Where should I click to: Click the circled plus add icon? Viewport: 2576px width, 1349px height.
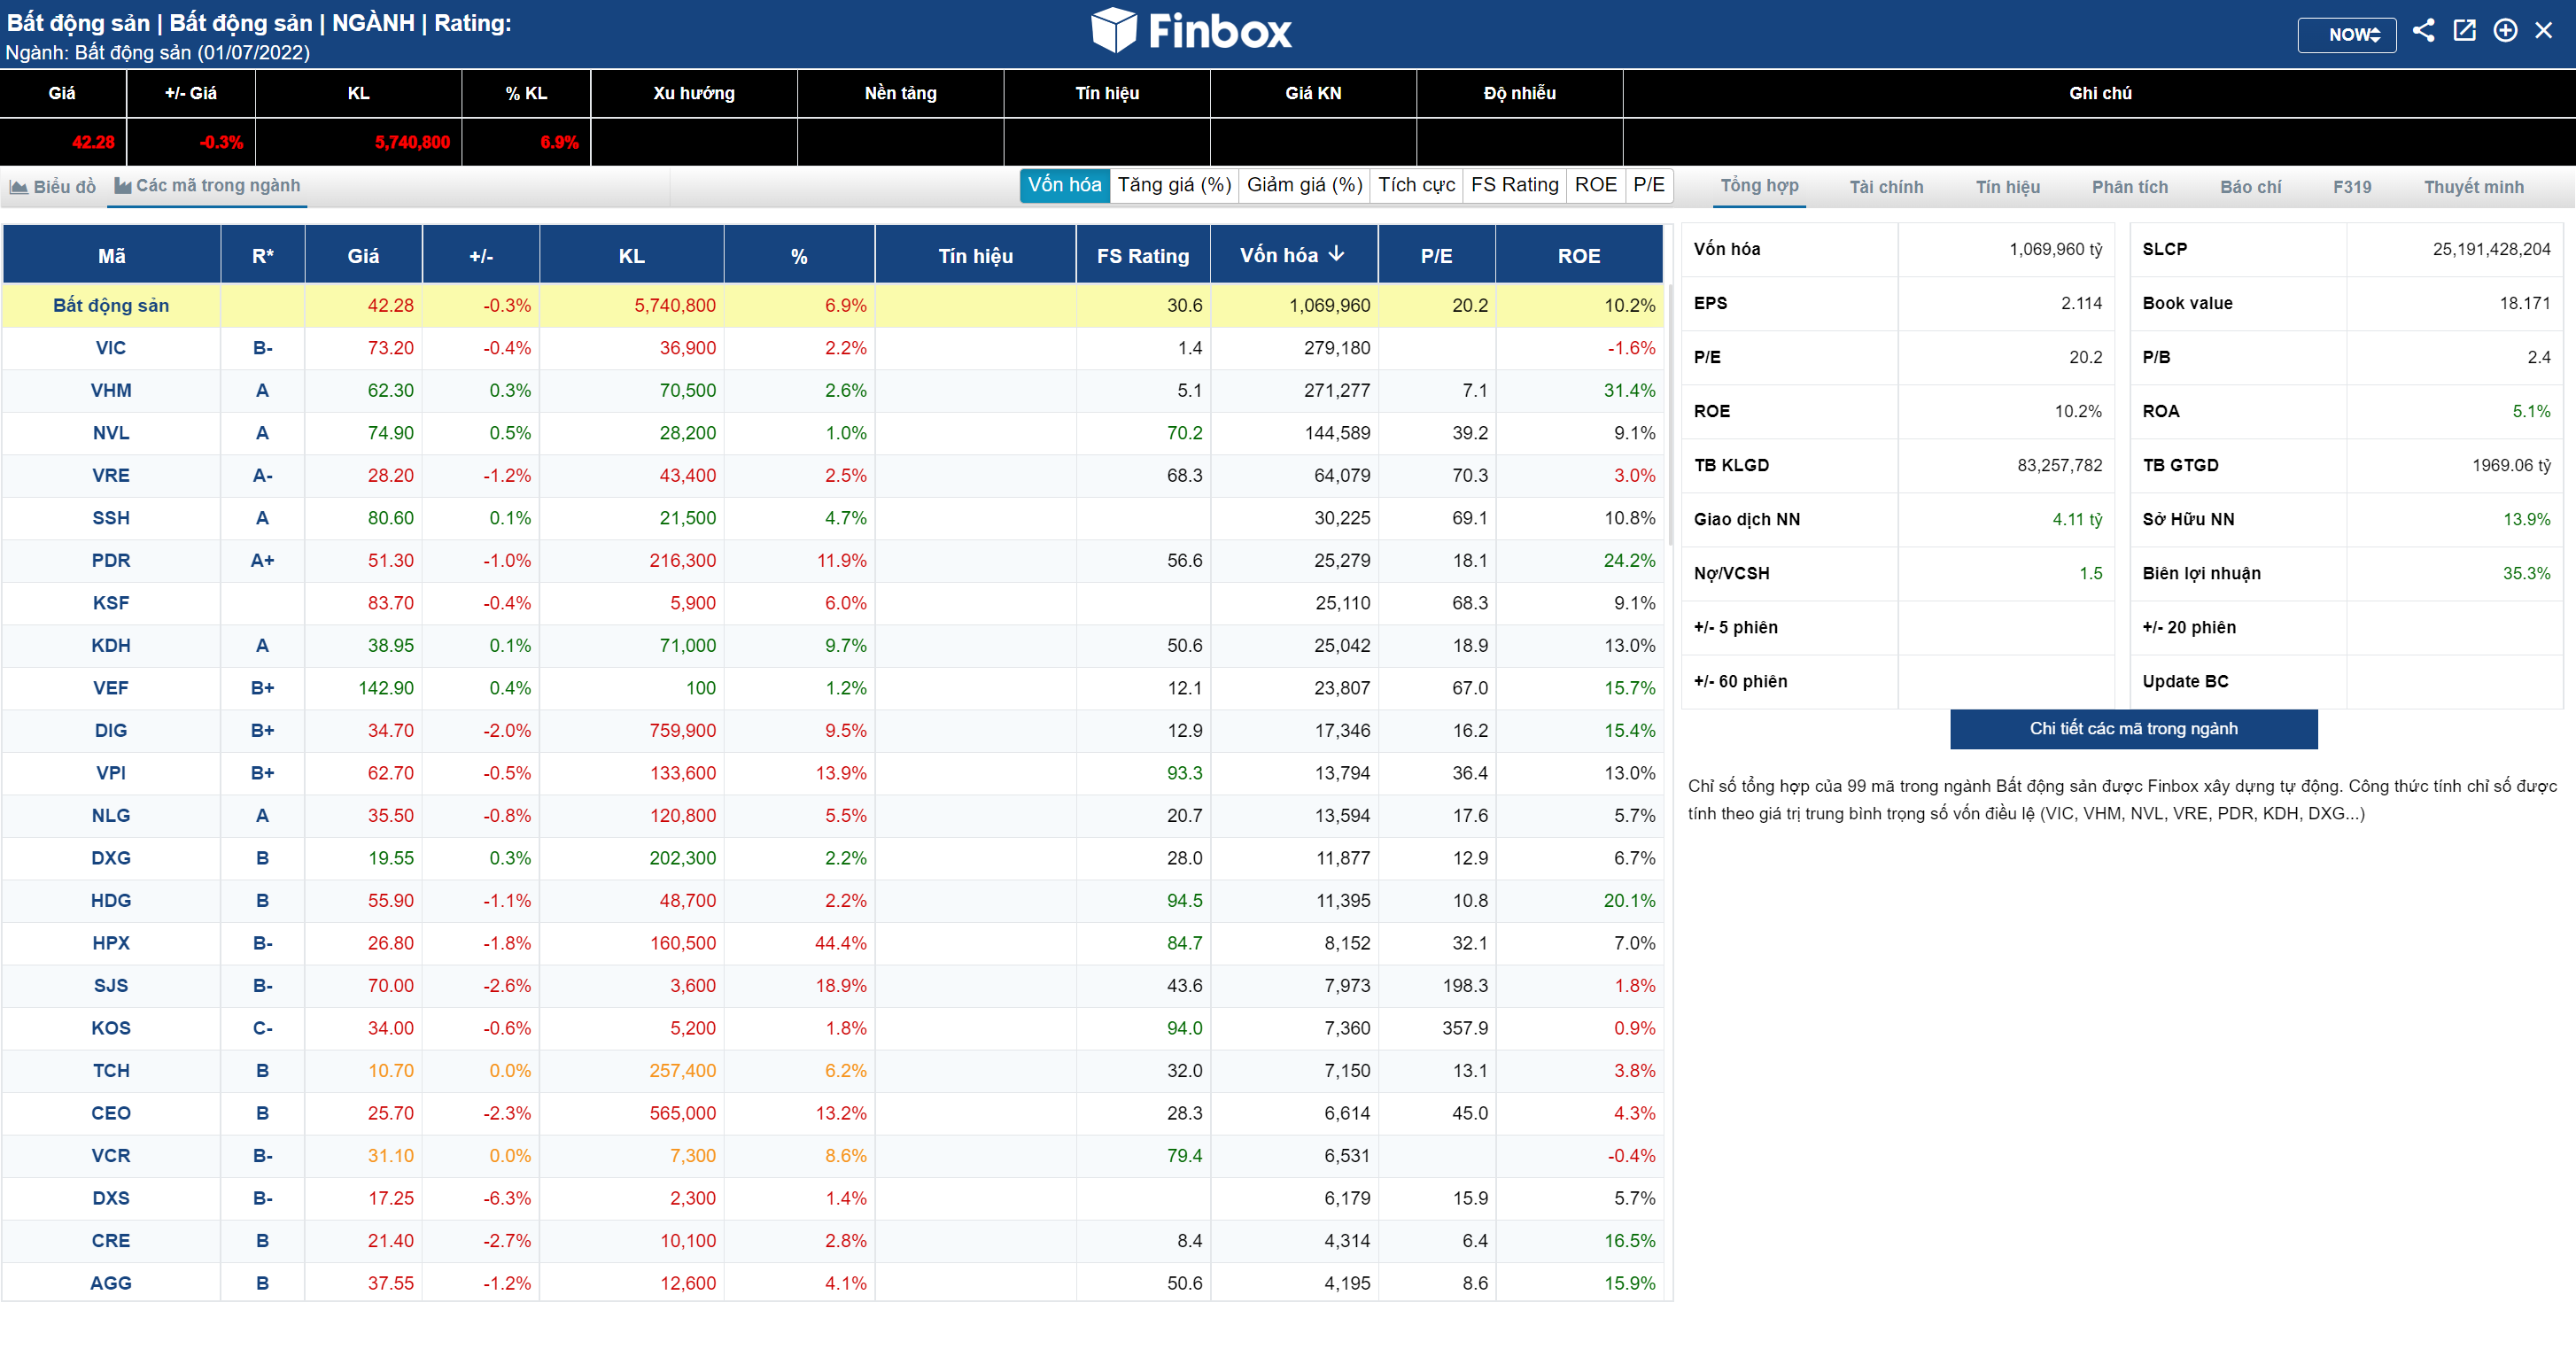coord(2505,30)
